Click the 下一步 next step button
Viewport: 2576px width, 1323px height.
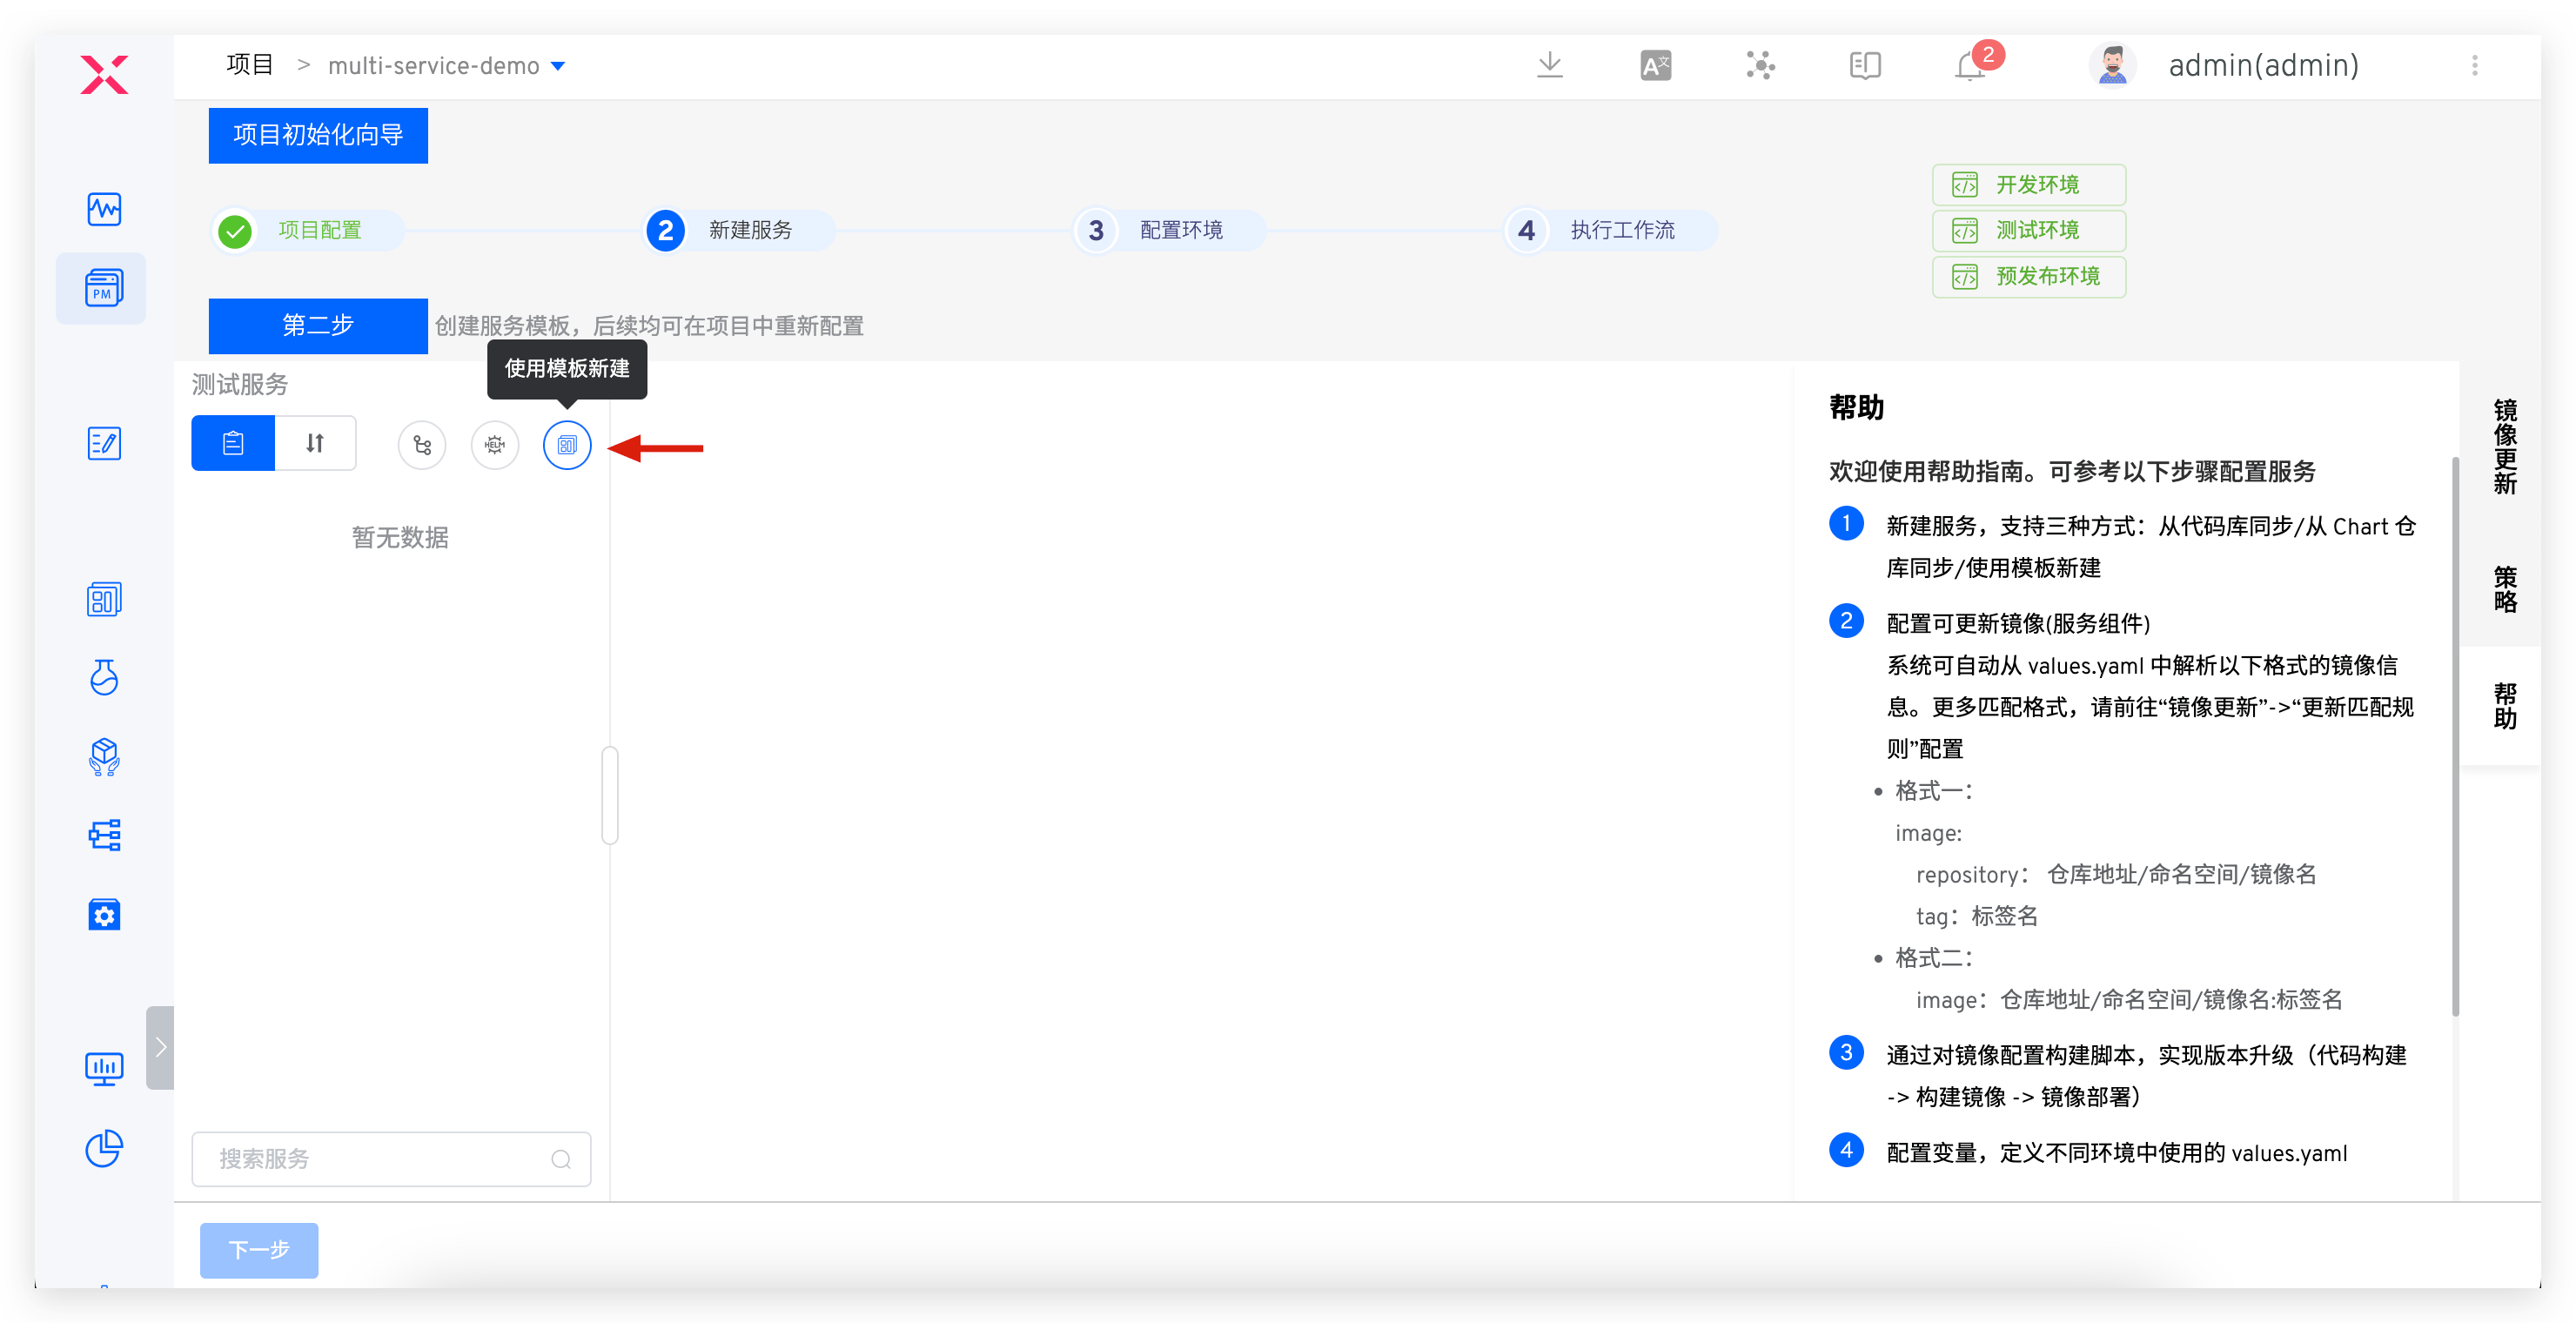tap(259, 1250)
